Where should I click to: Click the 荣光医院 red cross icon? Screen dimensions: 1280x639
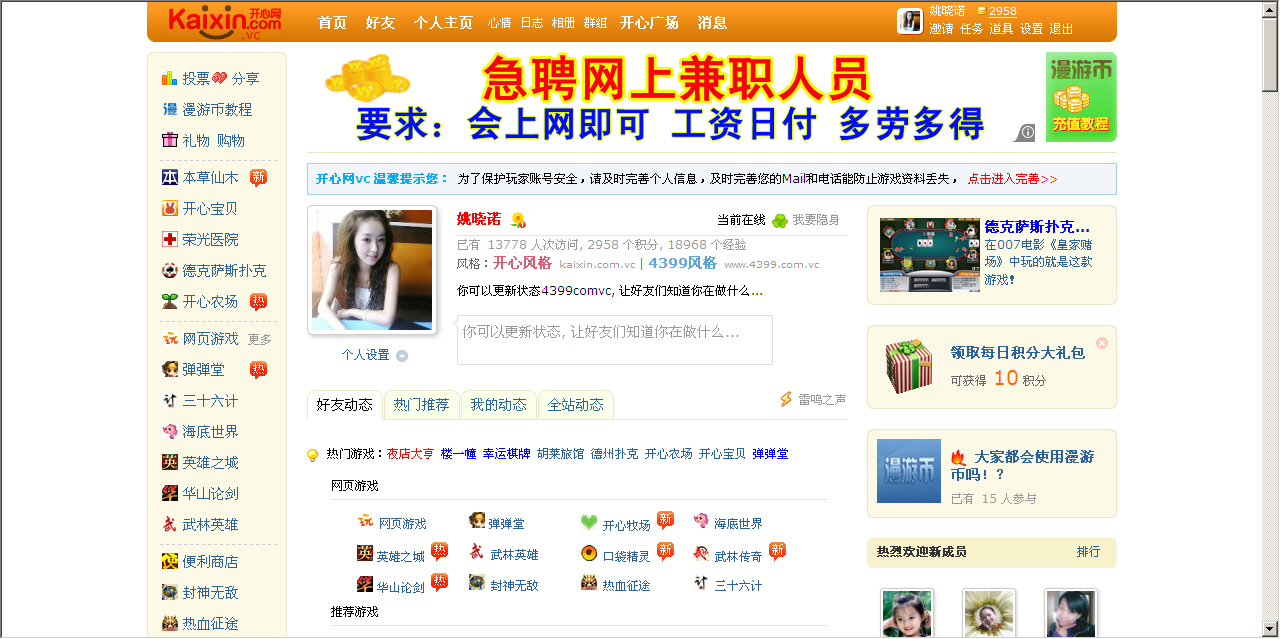[169, 240]
